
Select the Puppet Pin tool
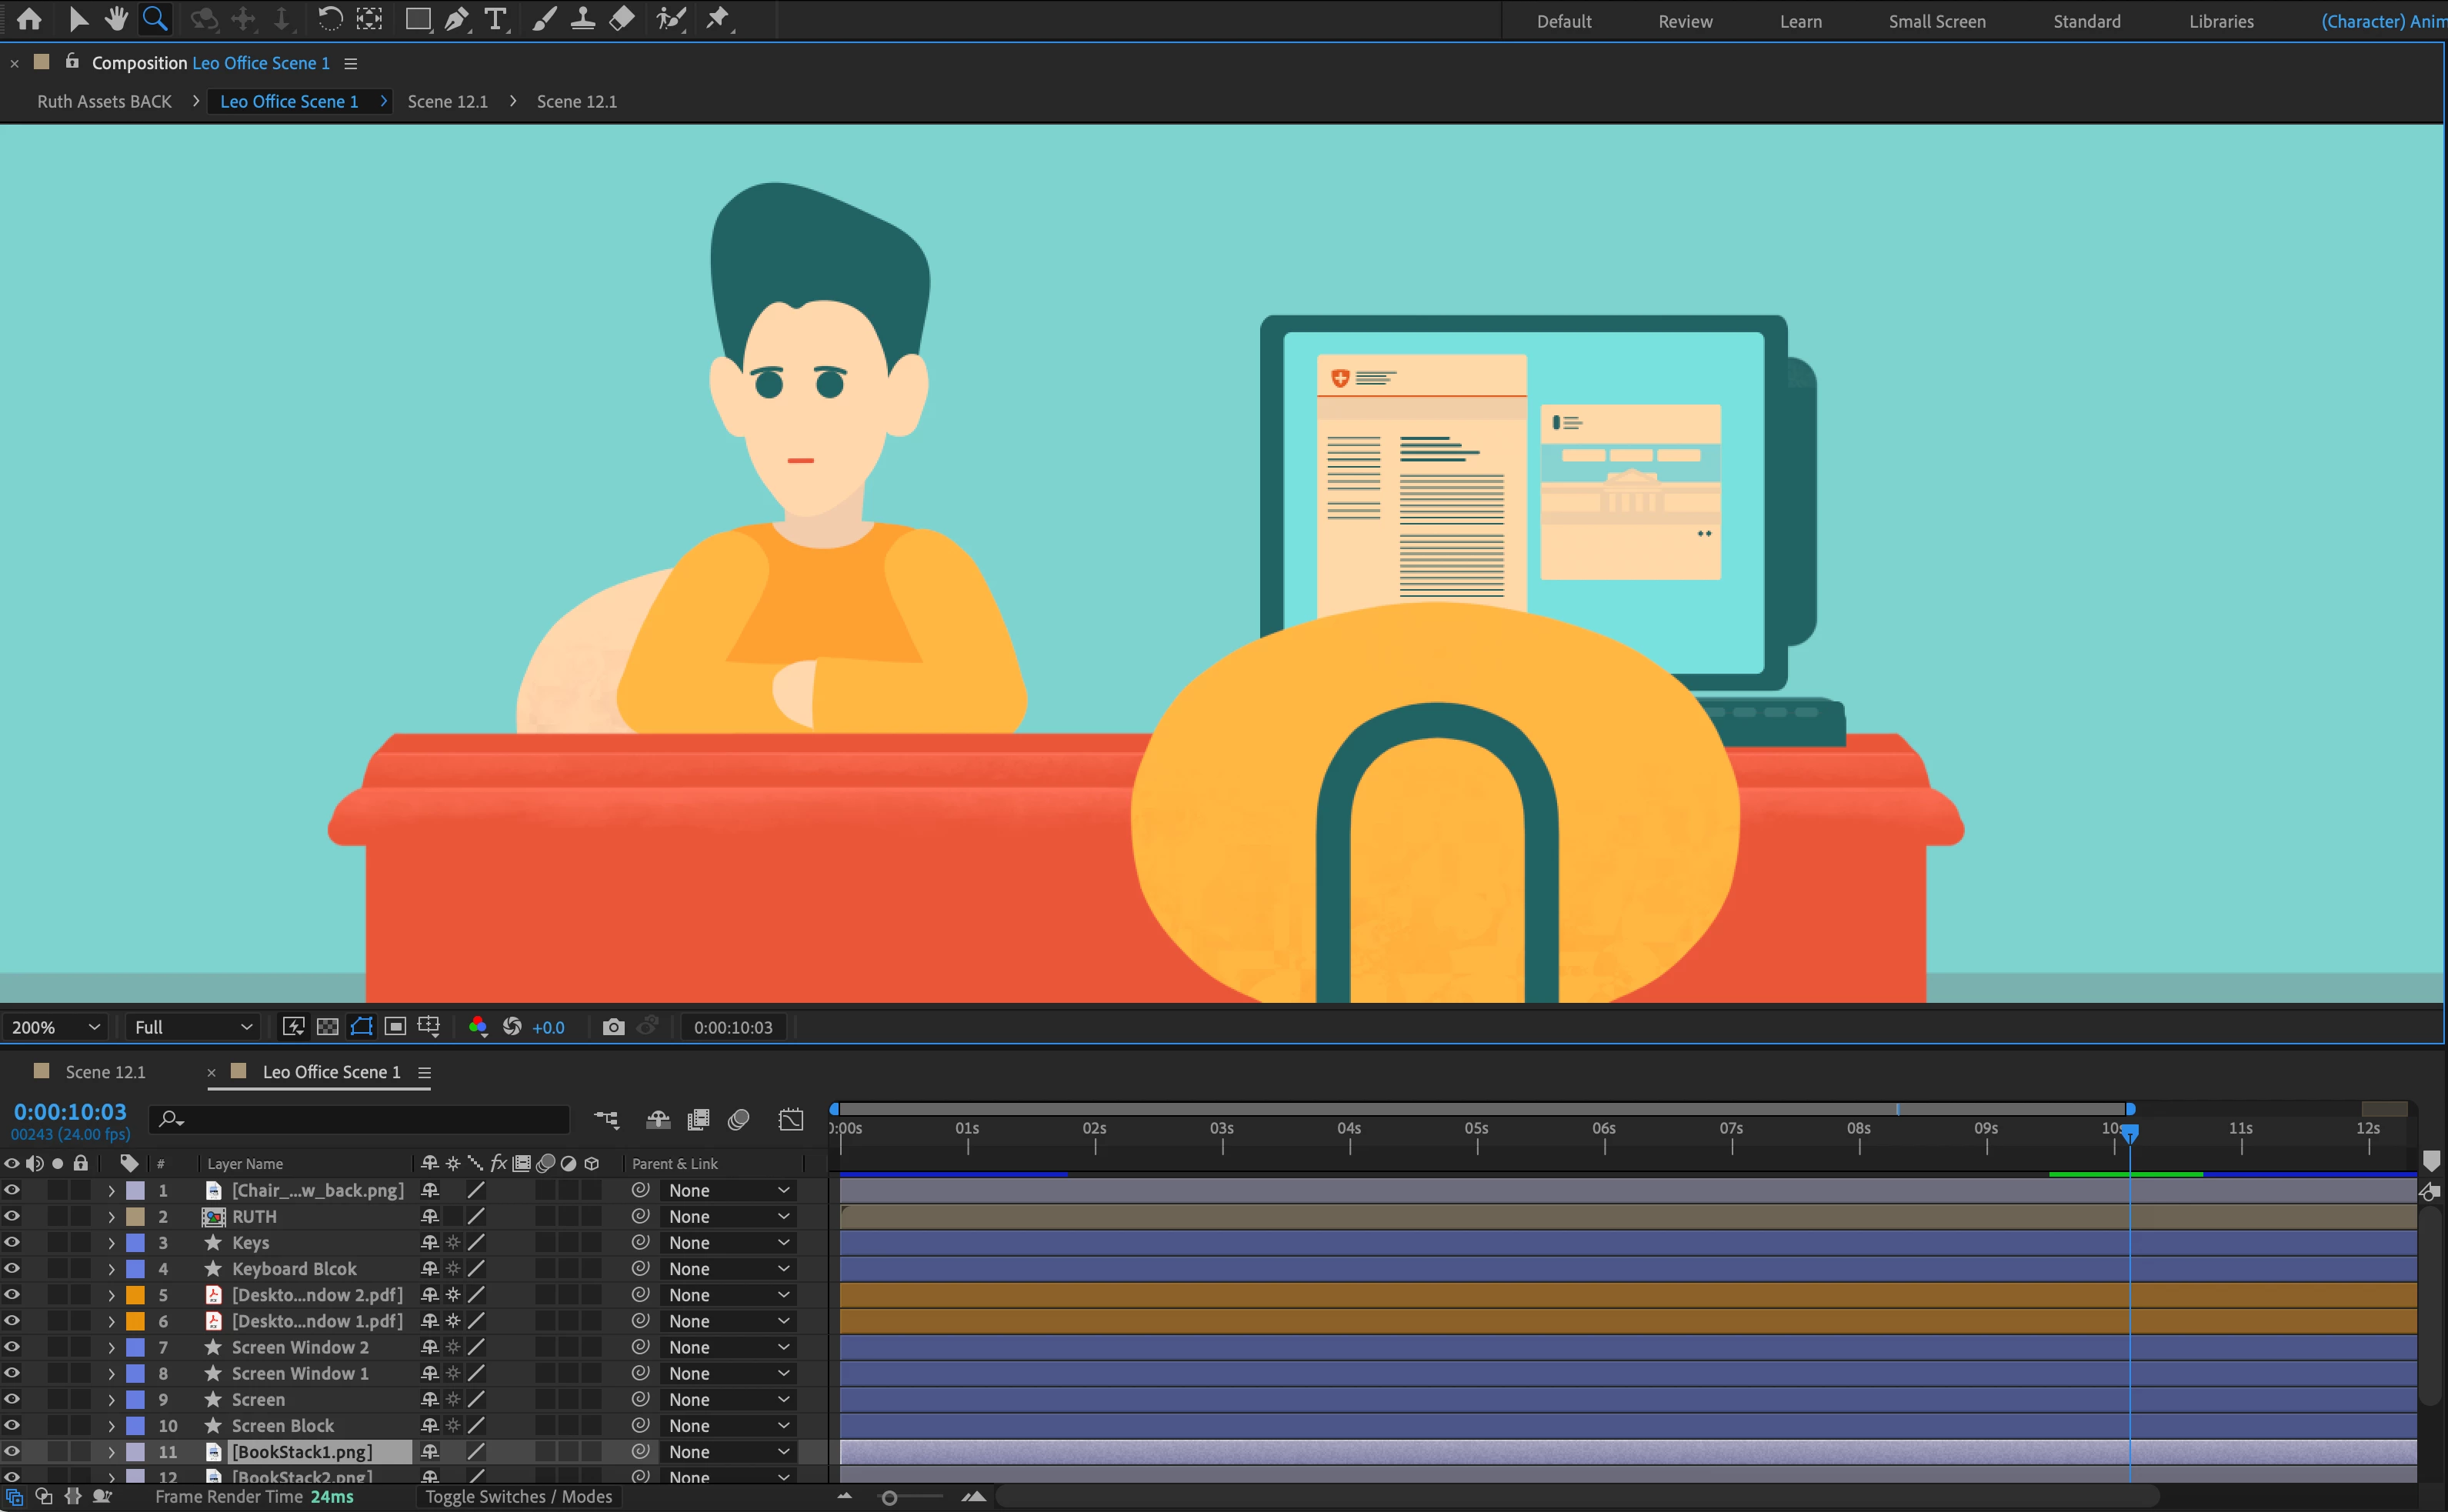click(718, 19)
